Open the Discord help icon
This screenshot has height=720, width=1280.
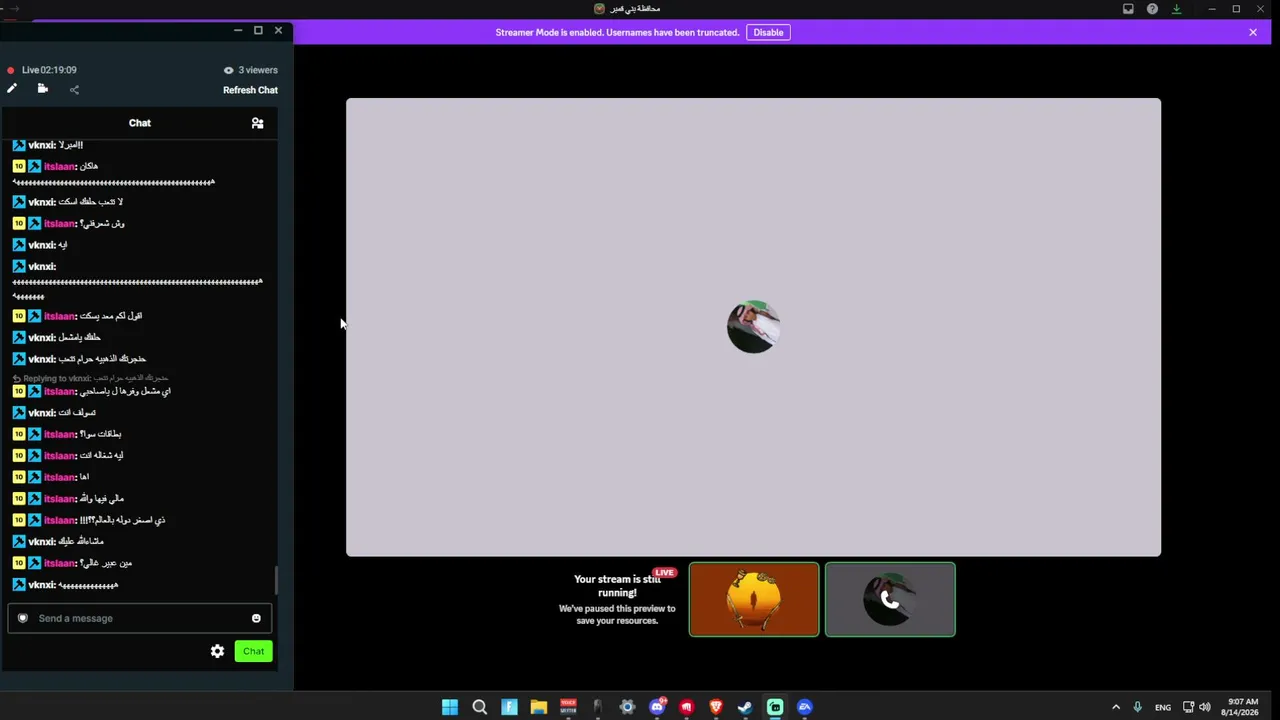pyautogui.click(x=1152, y=9)
